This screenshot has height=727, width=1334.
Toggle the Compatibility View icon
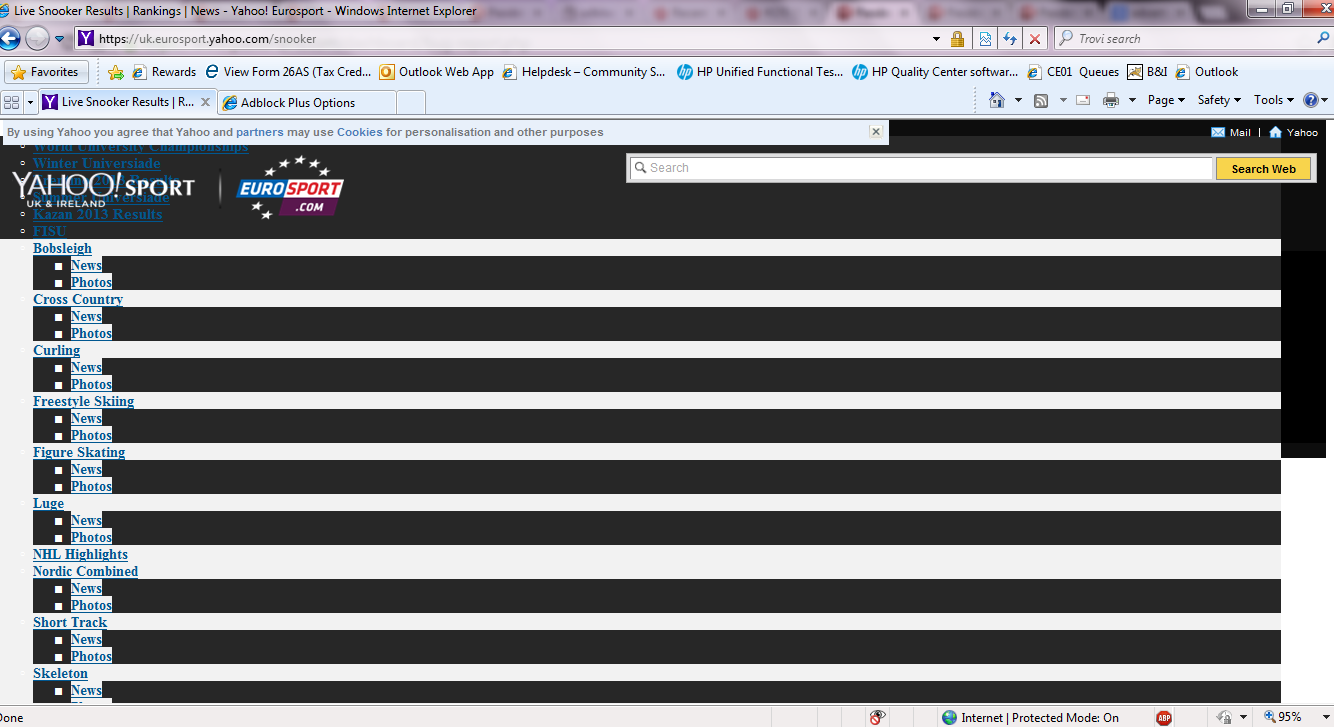(985, 39)
